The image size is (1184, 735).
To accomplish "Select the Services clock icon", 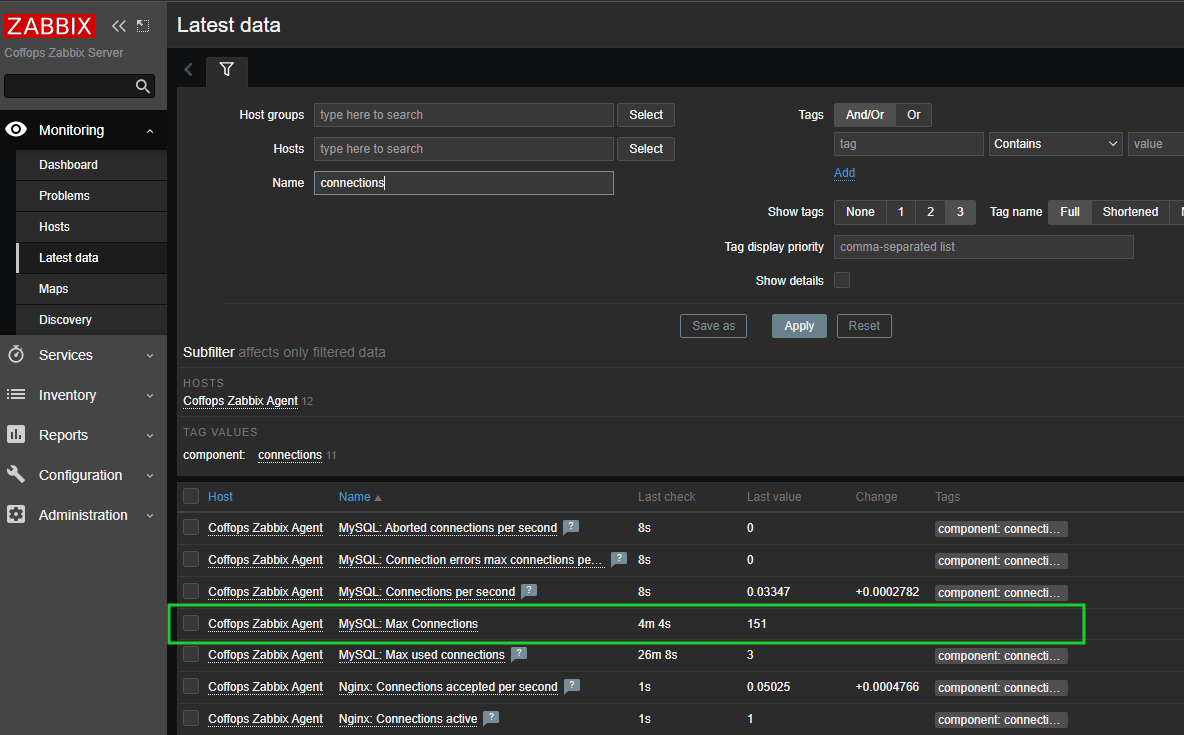I will [15, 355].
